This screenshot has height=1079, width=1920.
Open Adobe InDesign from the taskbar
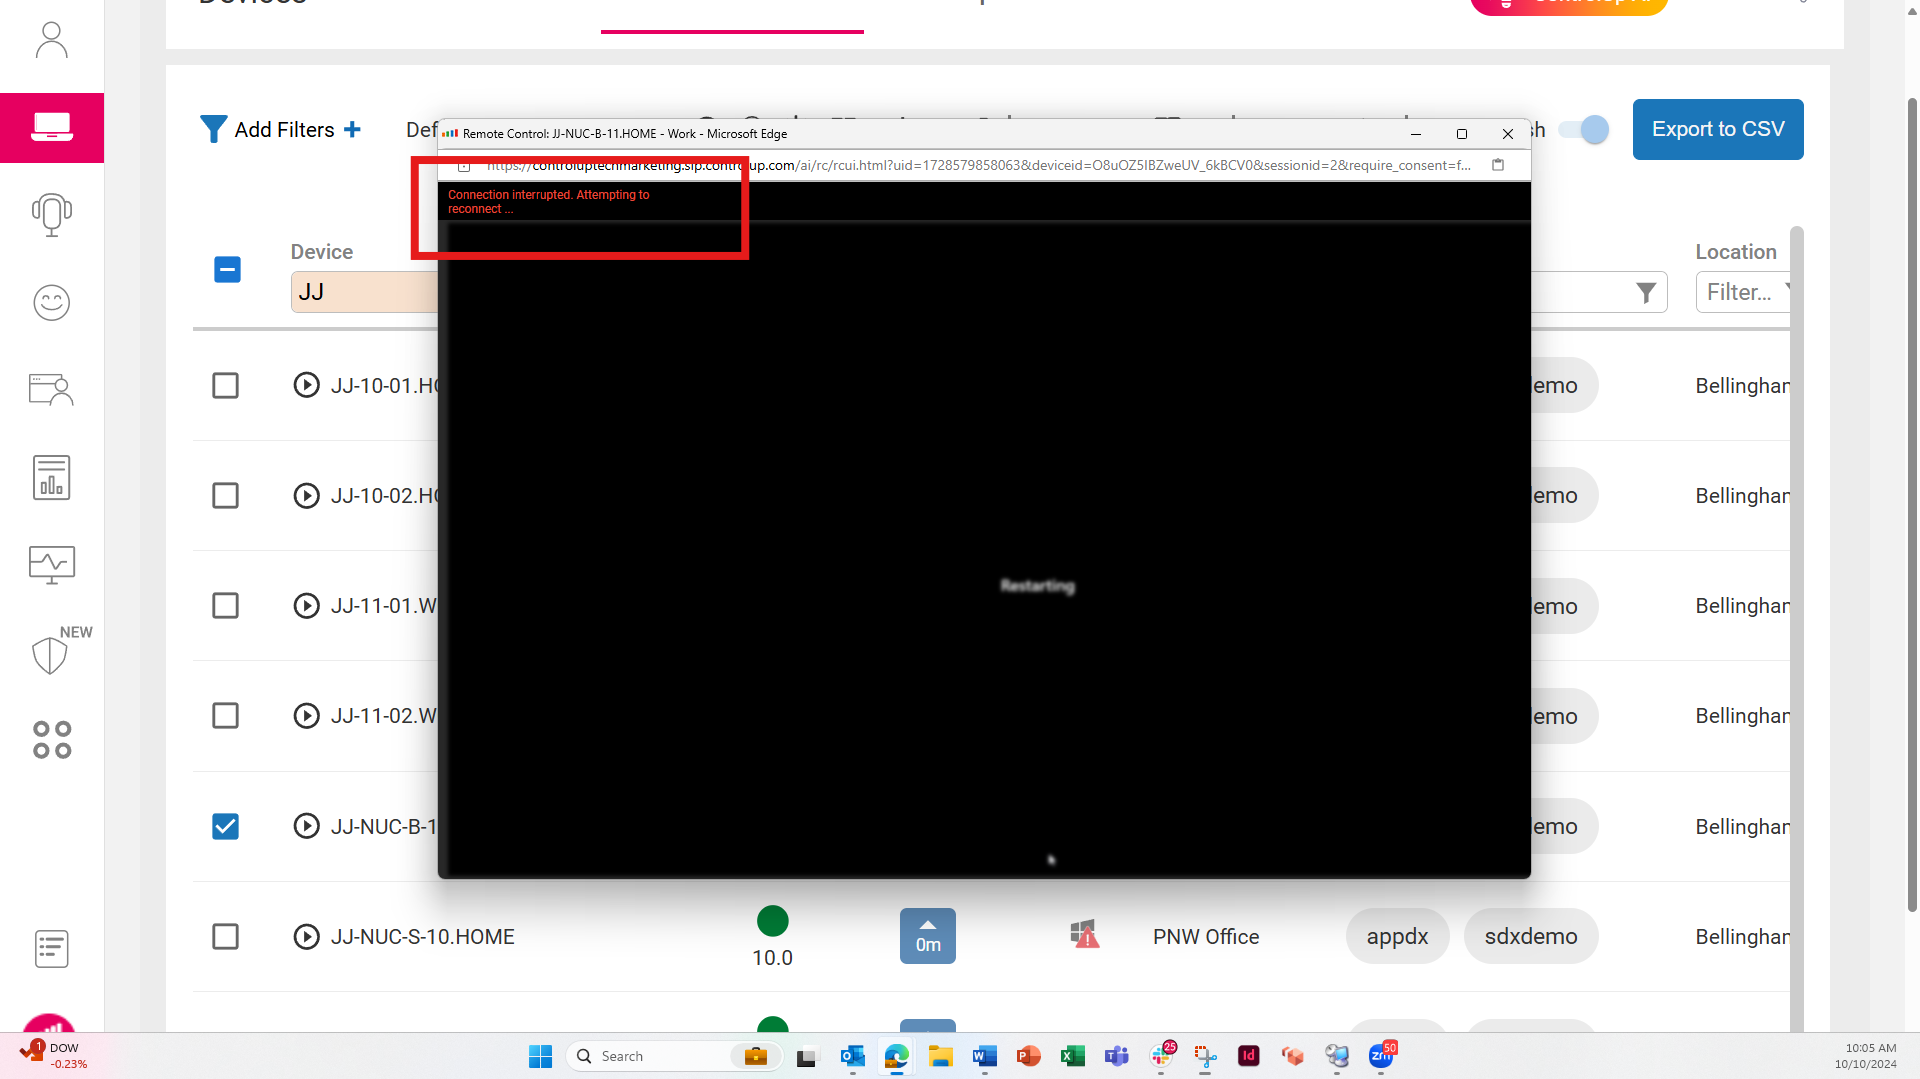coord(1248,1056)
